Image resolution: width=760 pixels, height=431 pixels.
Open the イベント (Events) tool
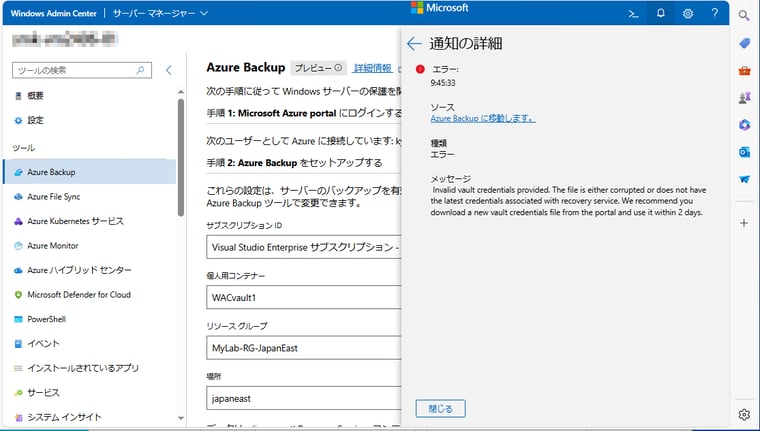[90, 344]
